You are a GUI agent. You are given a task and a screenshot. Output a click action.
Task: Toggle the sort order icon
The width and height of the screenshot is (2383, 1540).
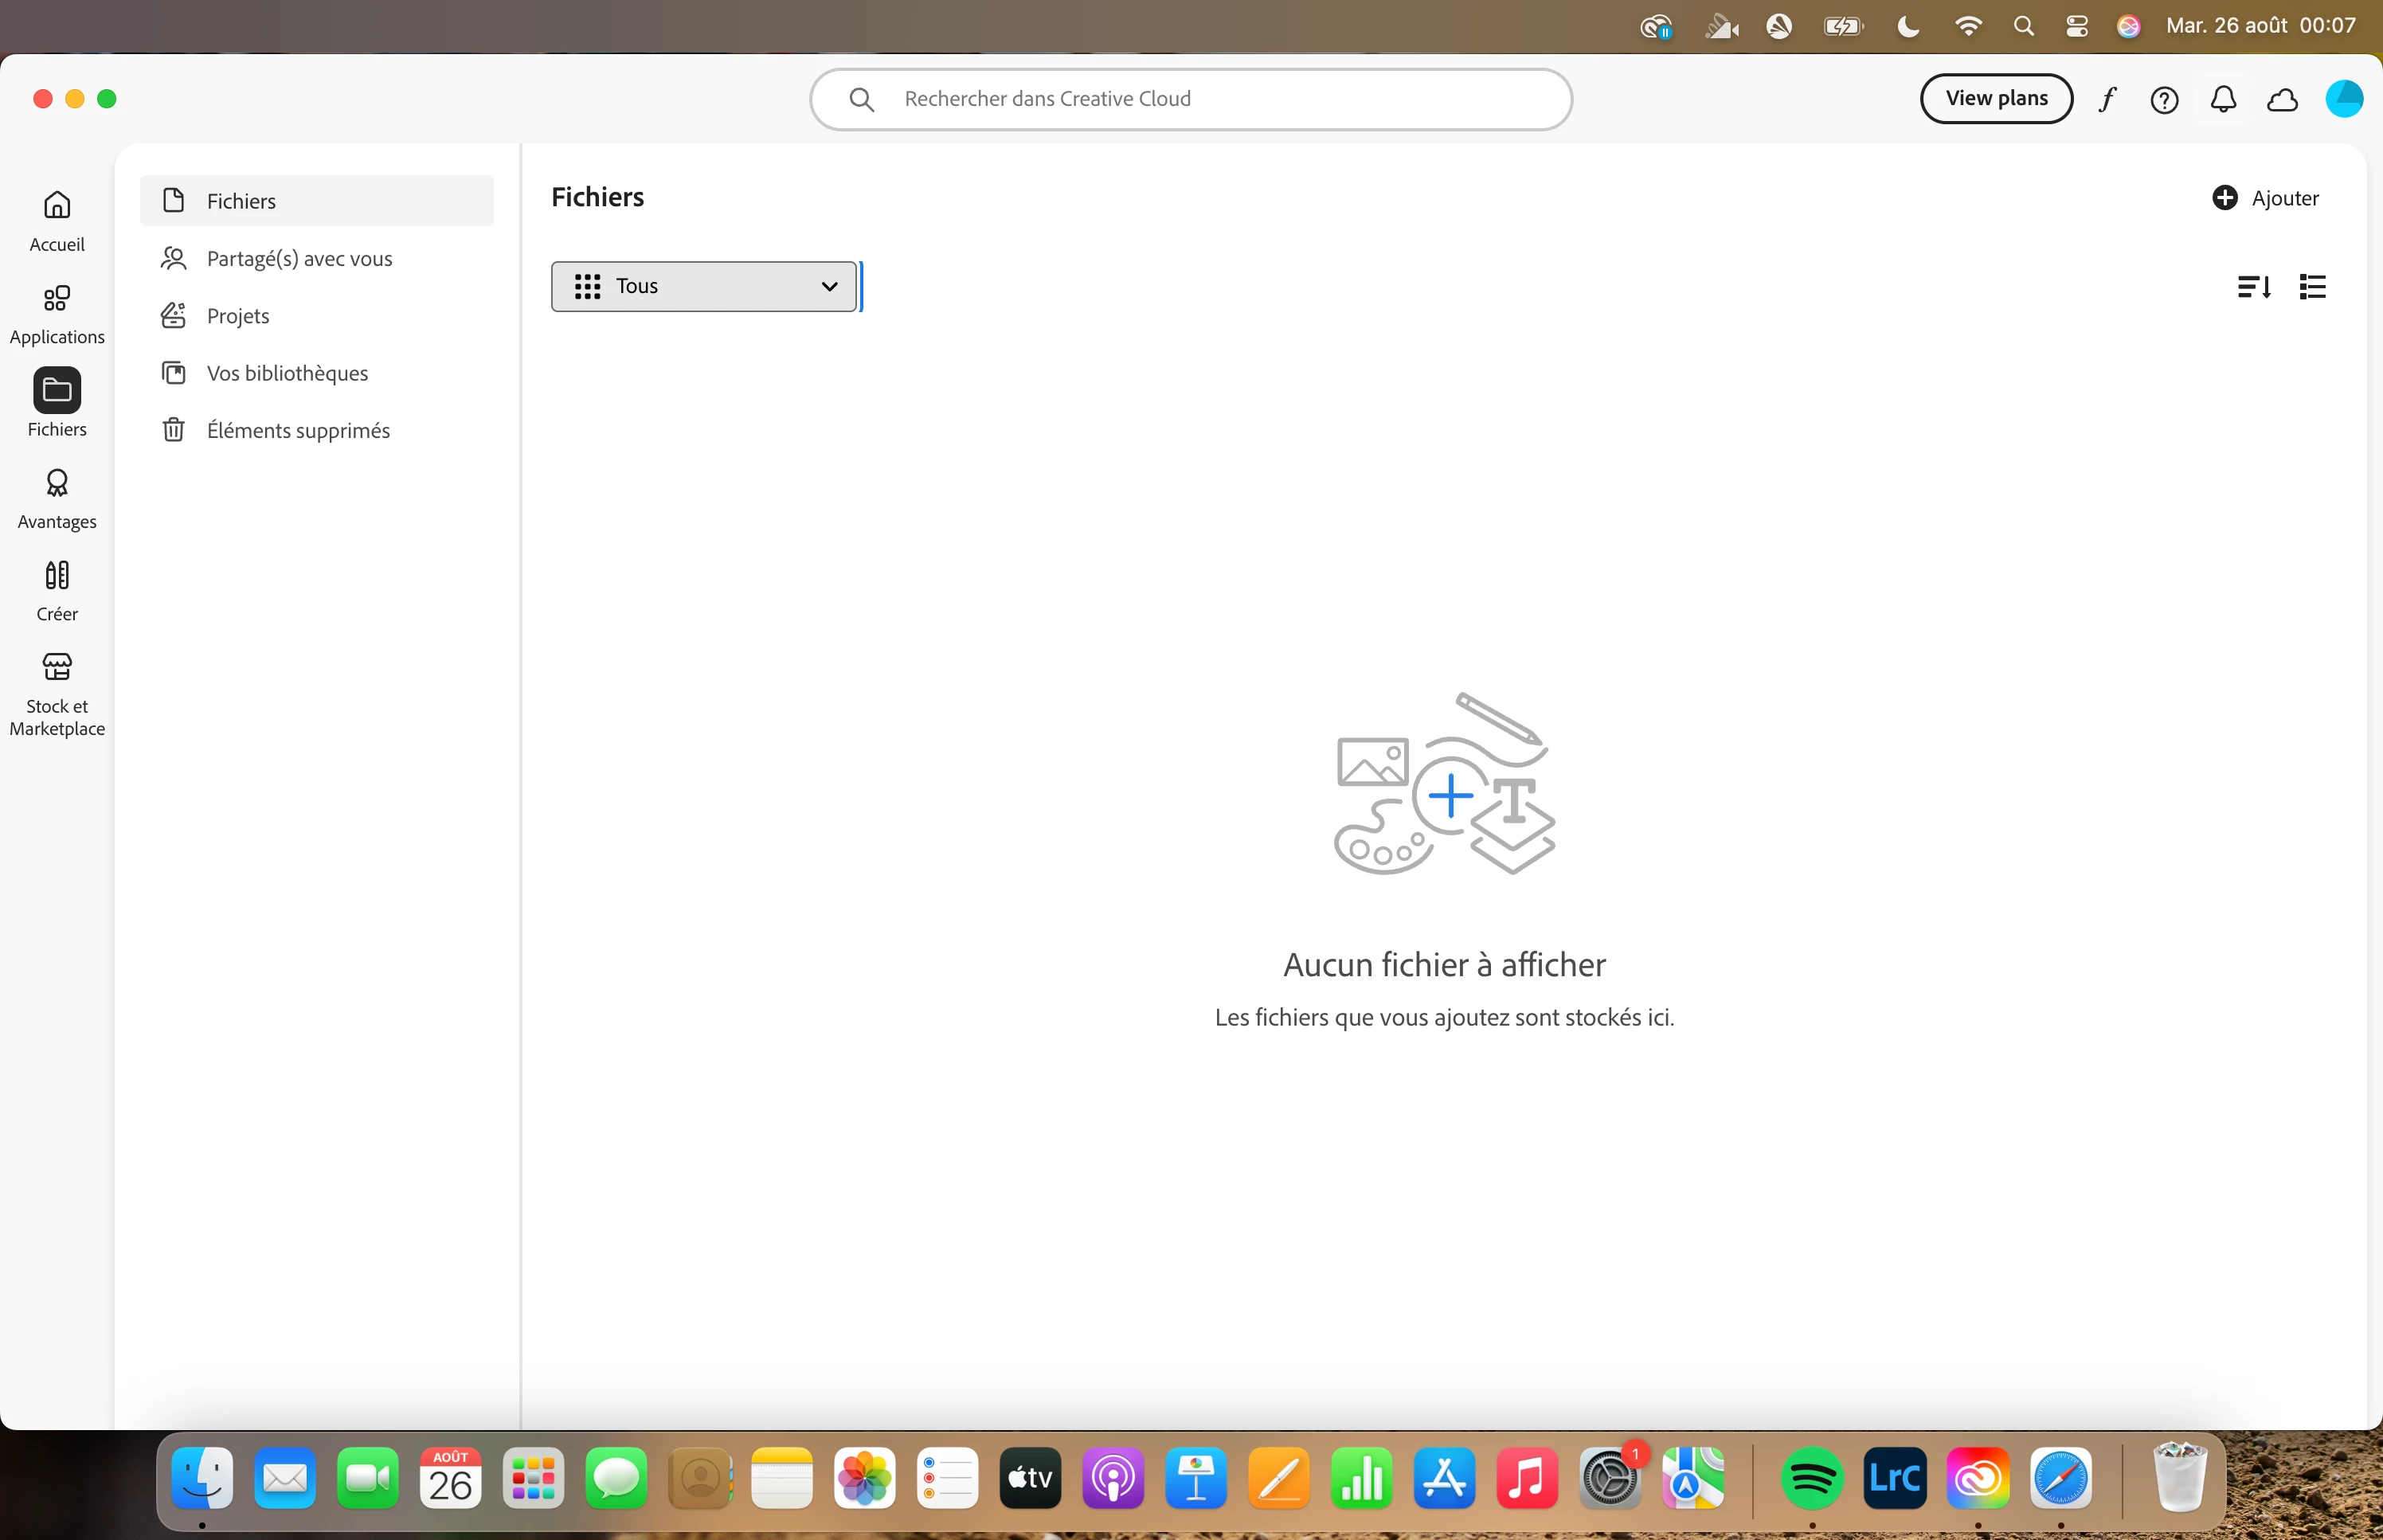point(2254,287)
